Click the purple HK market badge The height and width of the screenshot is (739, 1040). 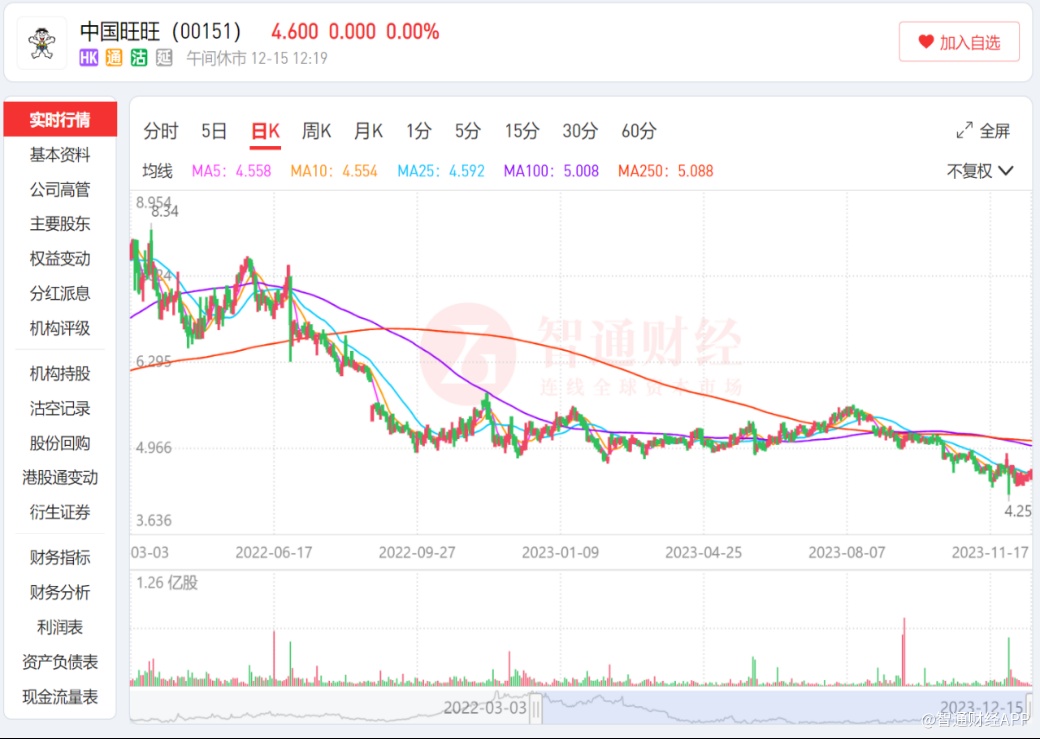tap(89, 58)
